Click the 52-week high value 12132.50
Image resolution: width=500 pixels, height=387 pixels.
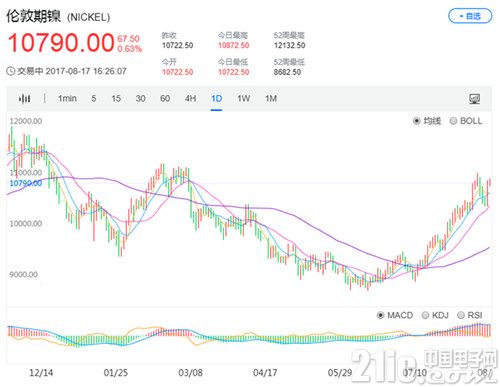pyautogui.click(x=290, y=45)
